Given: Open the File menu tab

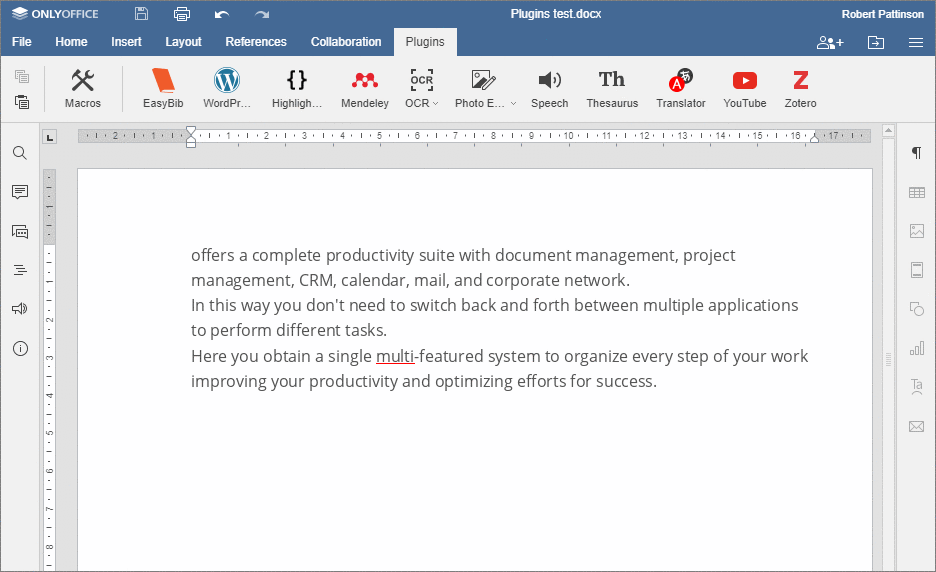Looking at the screenshot, I should coord(22,42).
